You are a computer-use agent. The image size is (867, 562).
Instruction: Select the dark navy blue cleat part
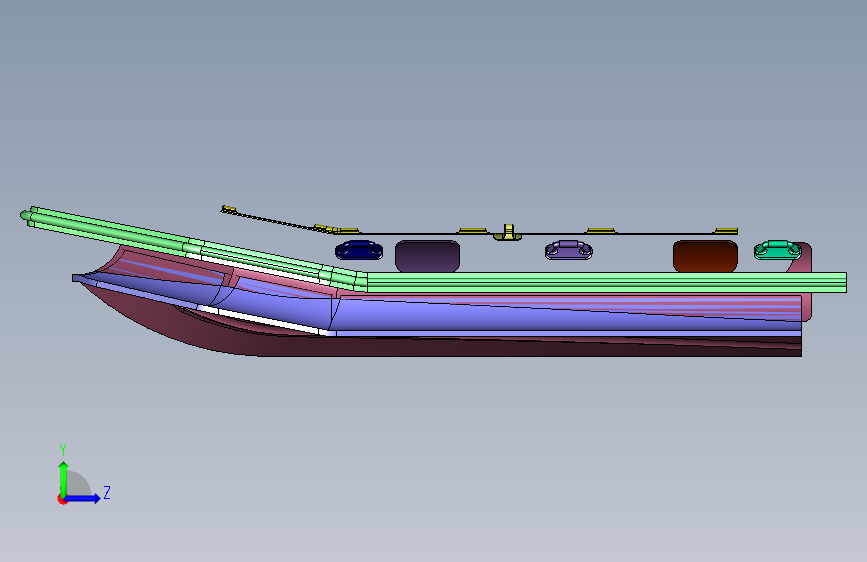359,250
